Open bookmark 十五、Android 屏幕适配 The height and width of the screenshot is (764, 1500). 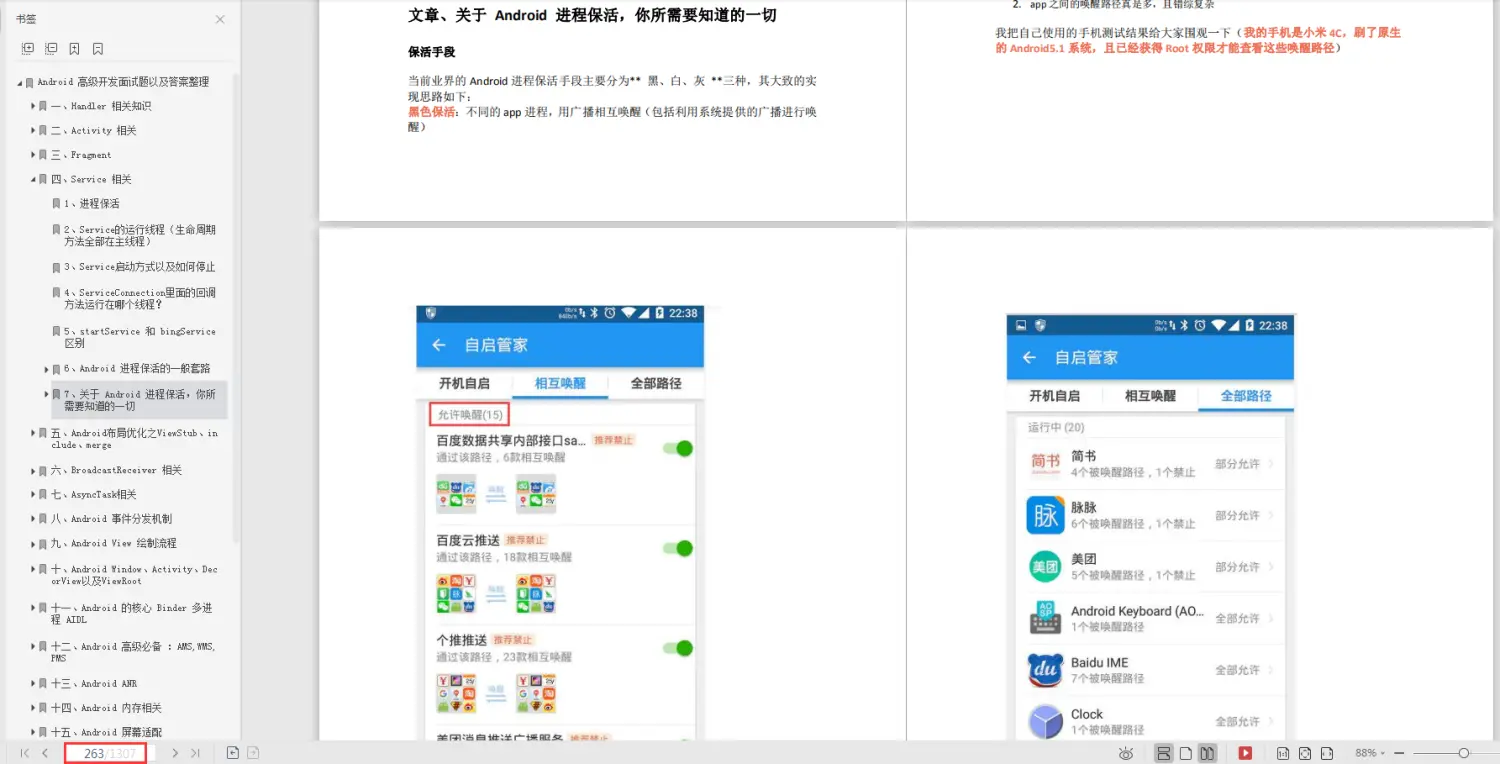coord(106,733)
